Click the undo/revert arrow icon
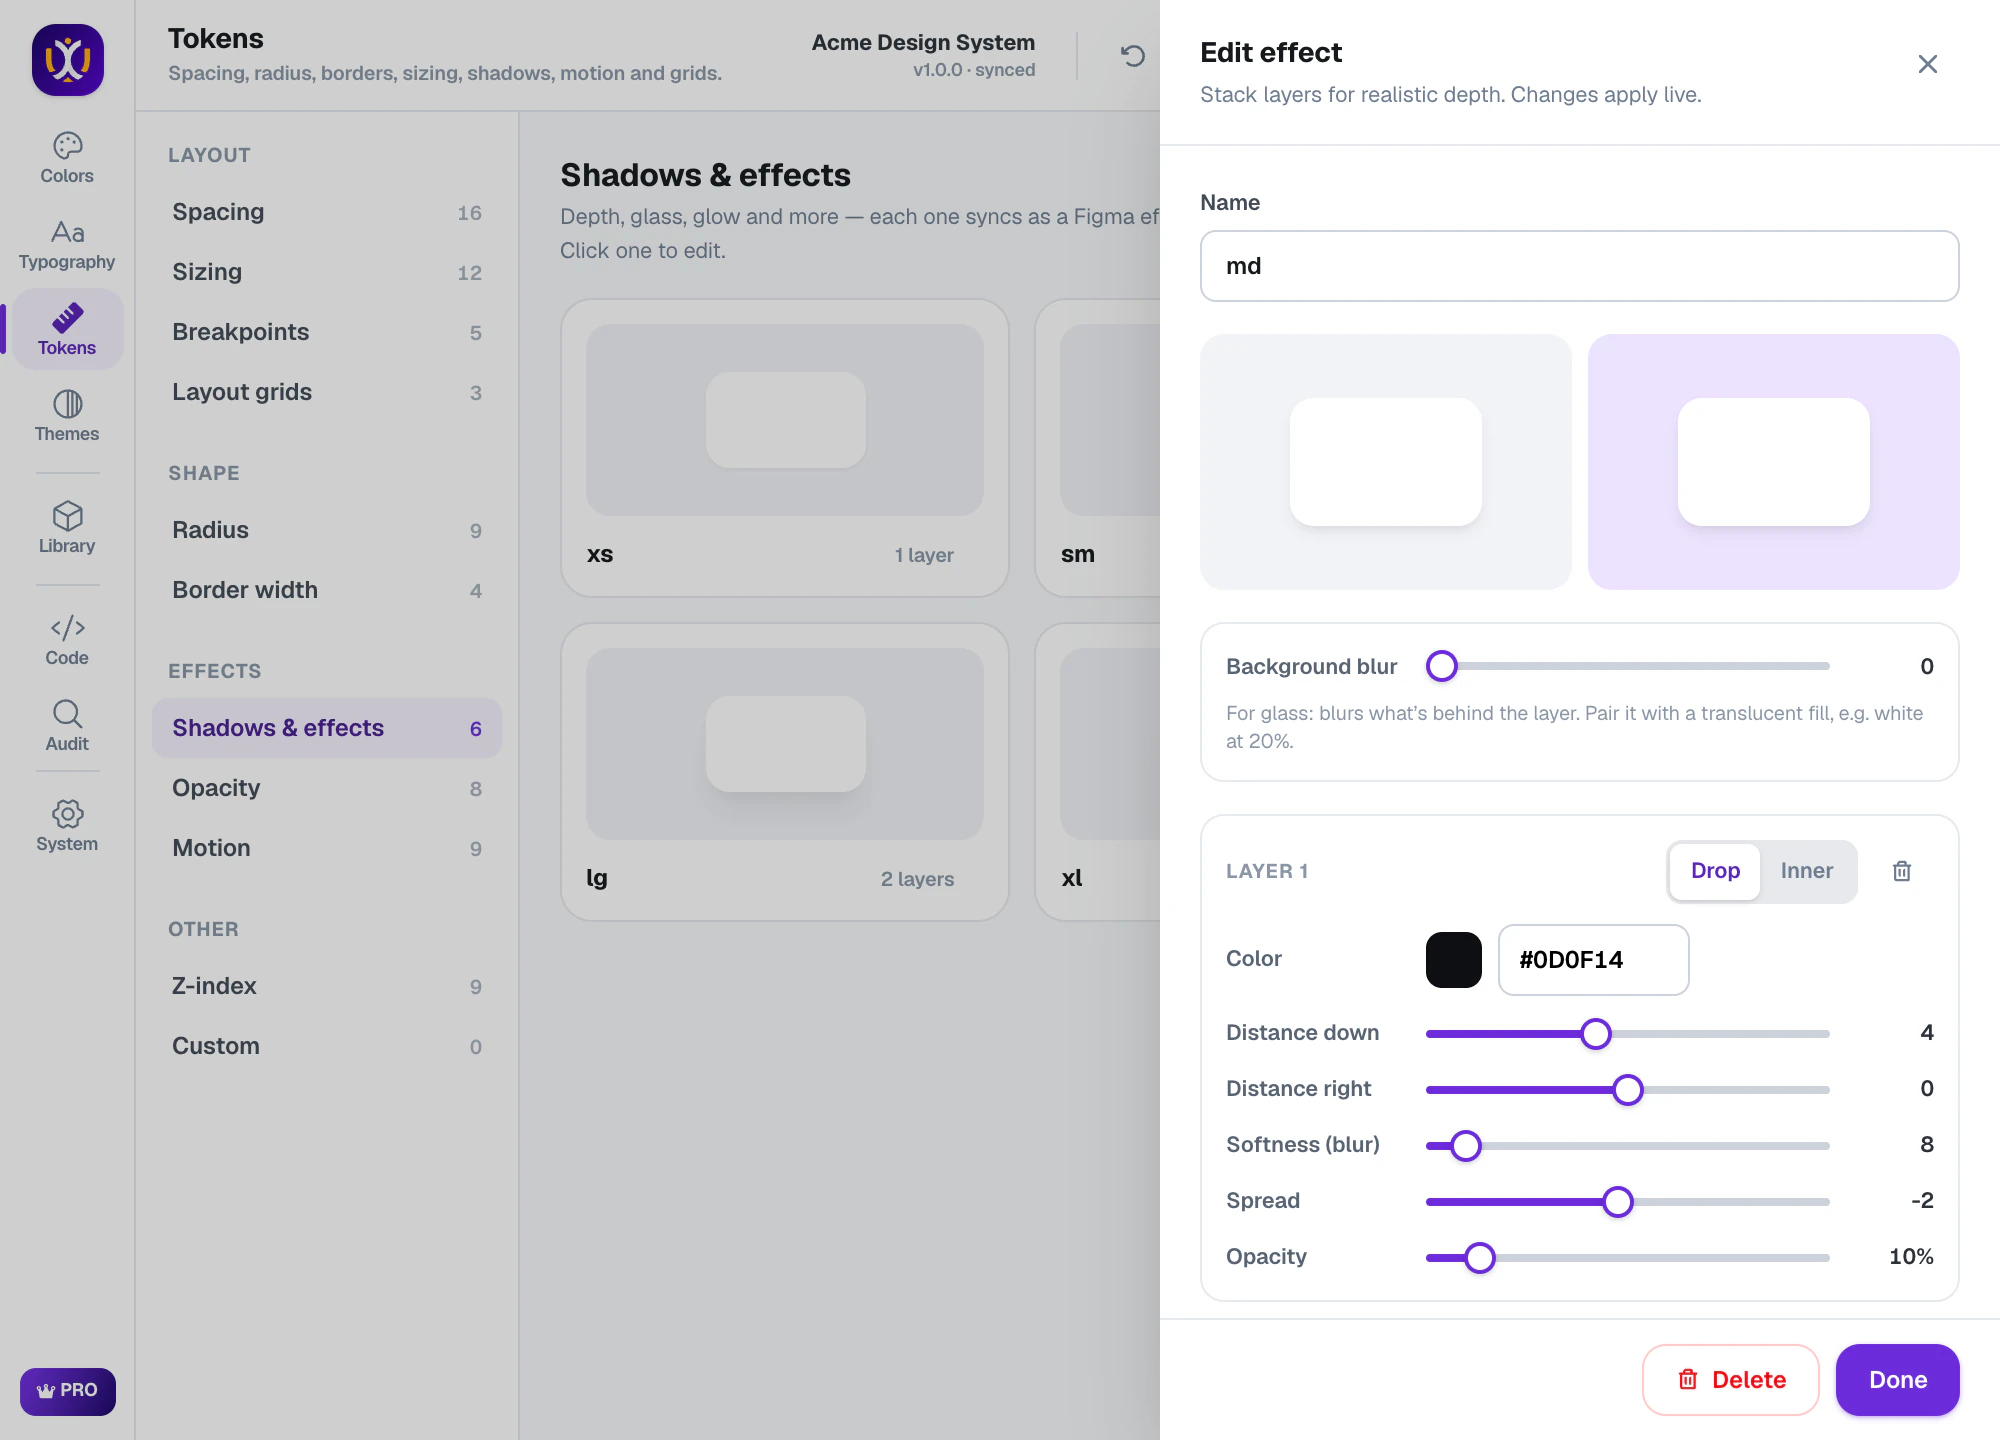 pyautogui.click(x=1133, y=56)
